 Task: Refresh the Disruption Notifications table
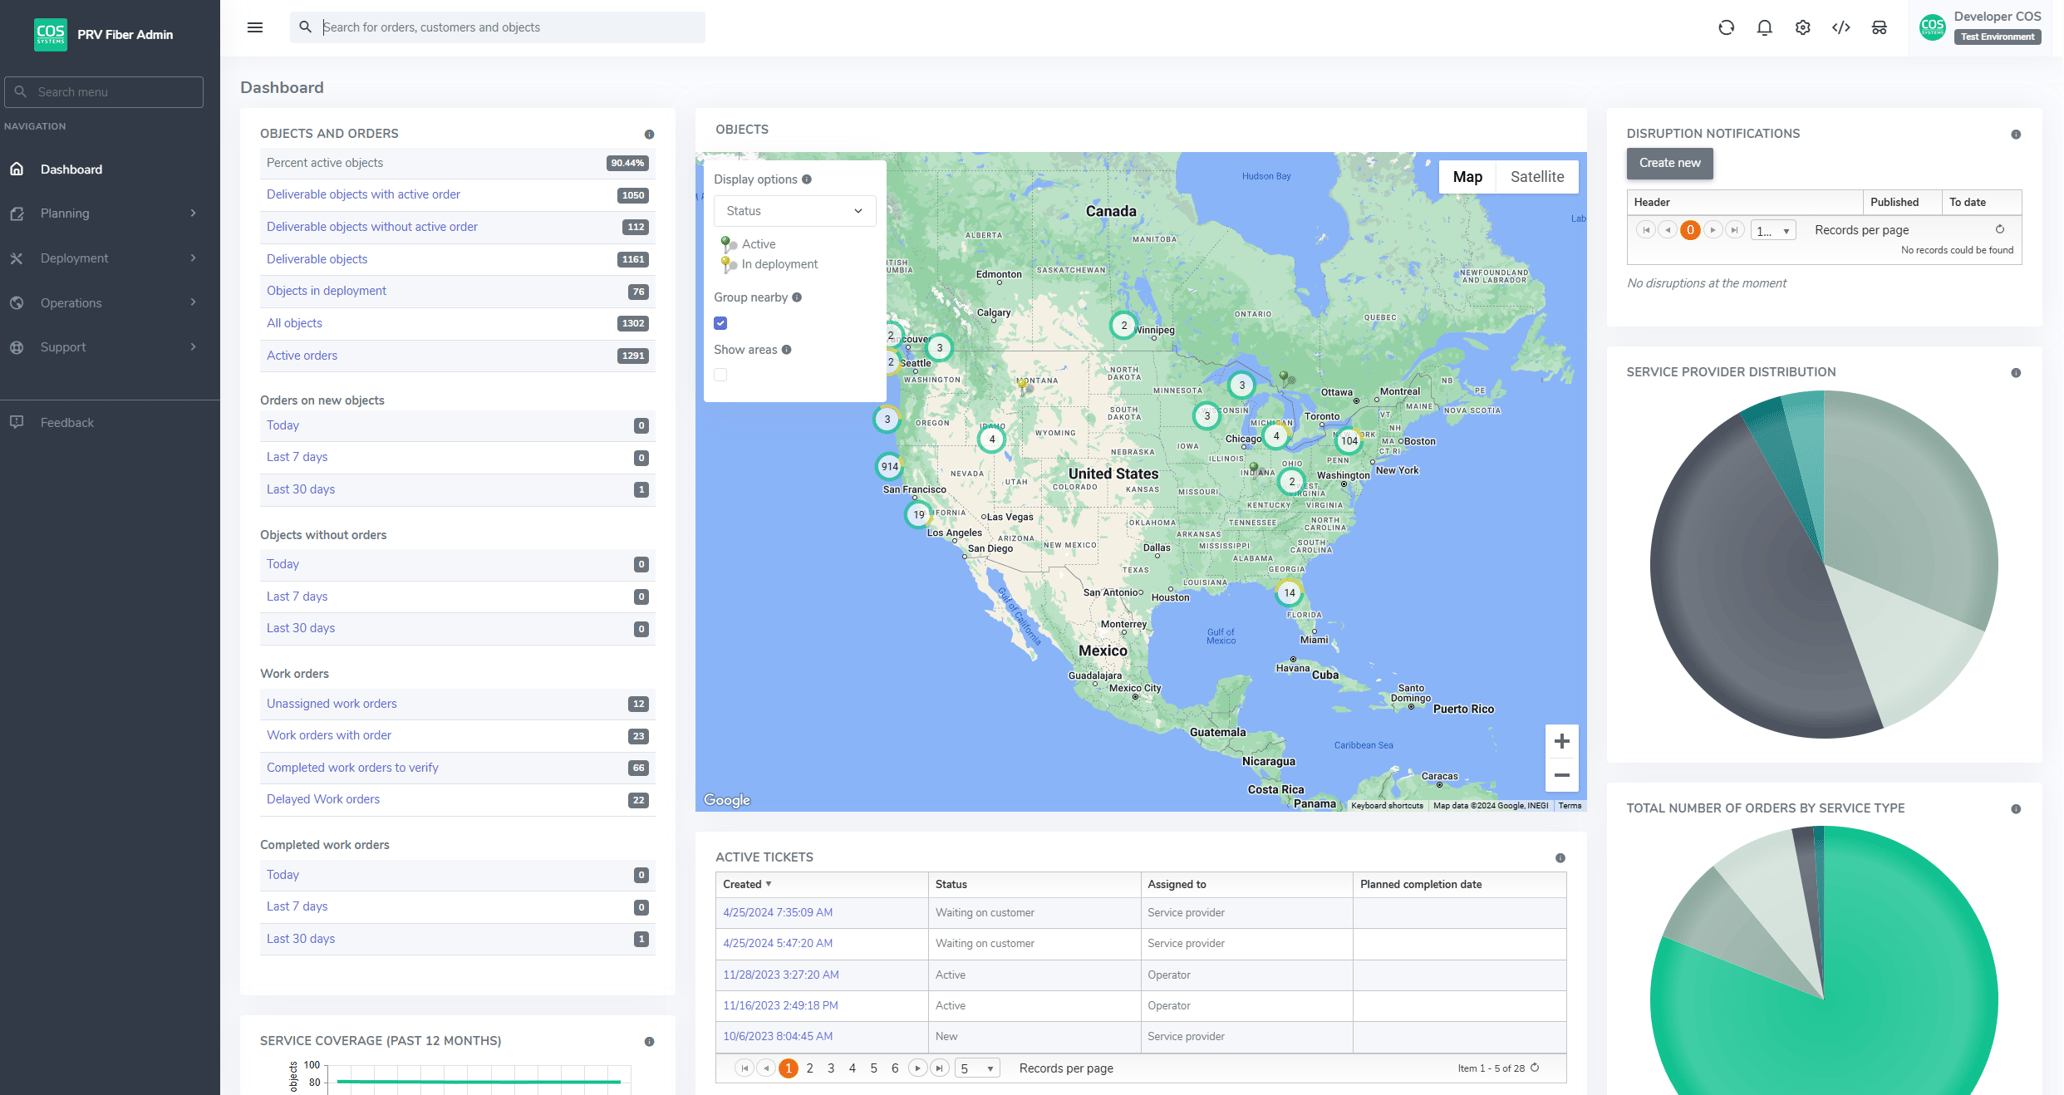point(1999,229)
